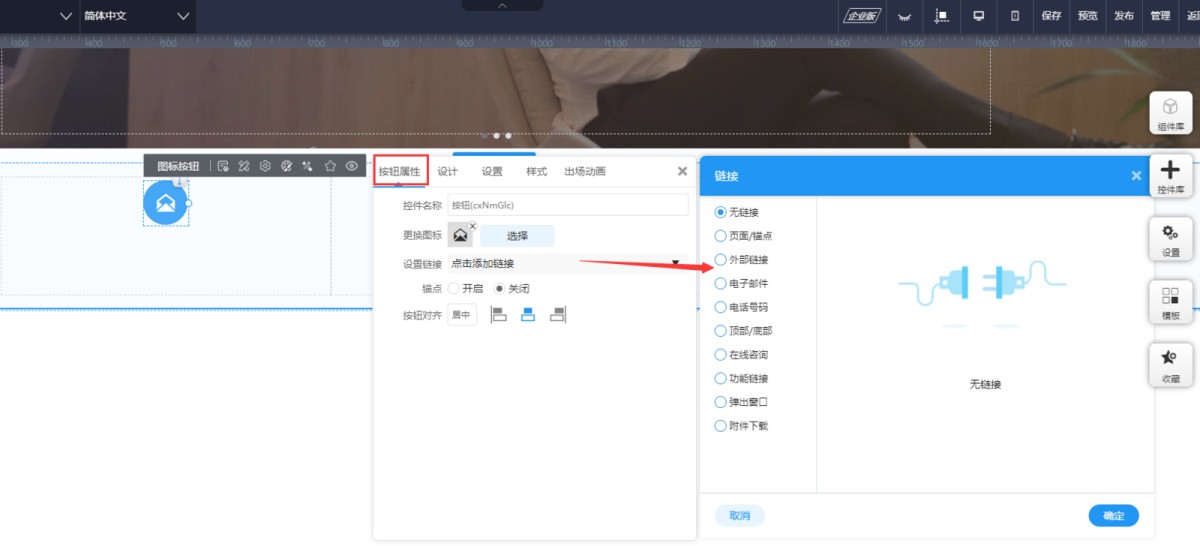Click the gear icon in 图标按钮 toolbar
1200x546 pixels.
(x=265, y=166)
